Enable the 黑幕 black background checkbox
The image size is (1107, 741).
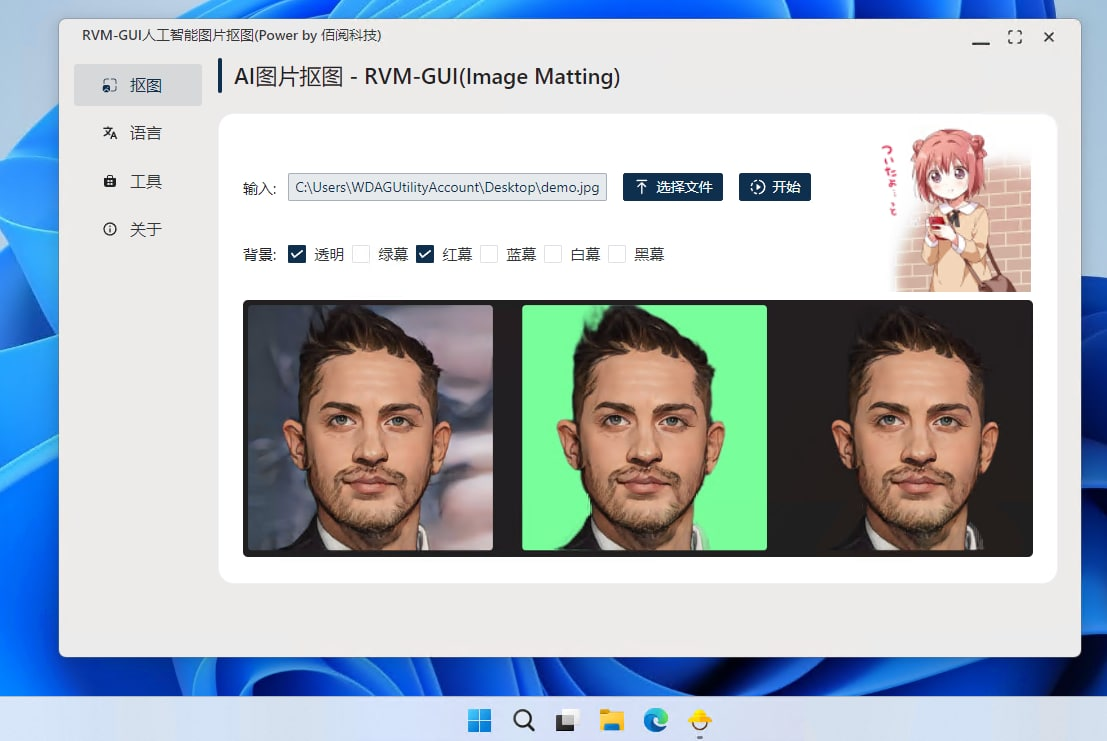(x=617, y=254)
